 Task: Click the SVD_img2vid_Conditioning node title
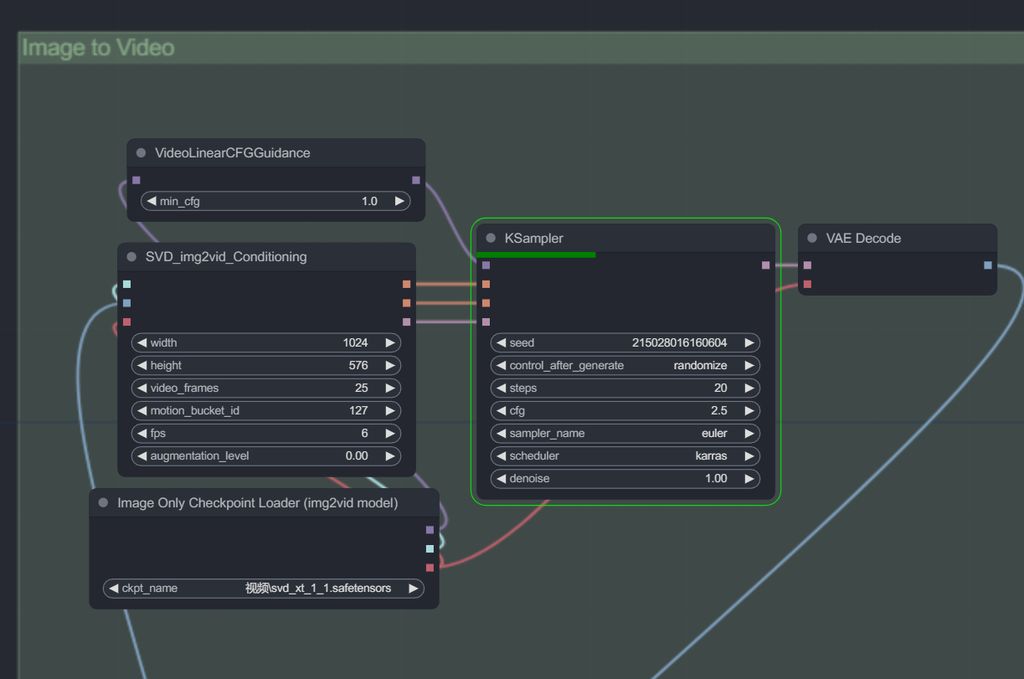point(226,257)
